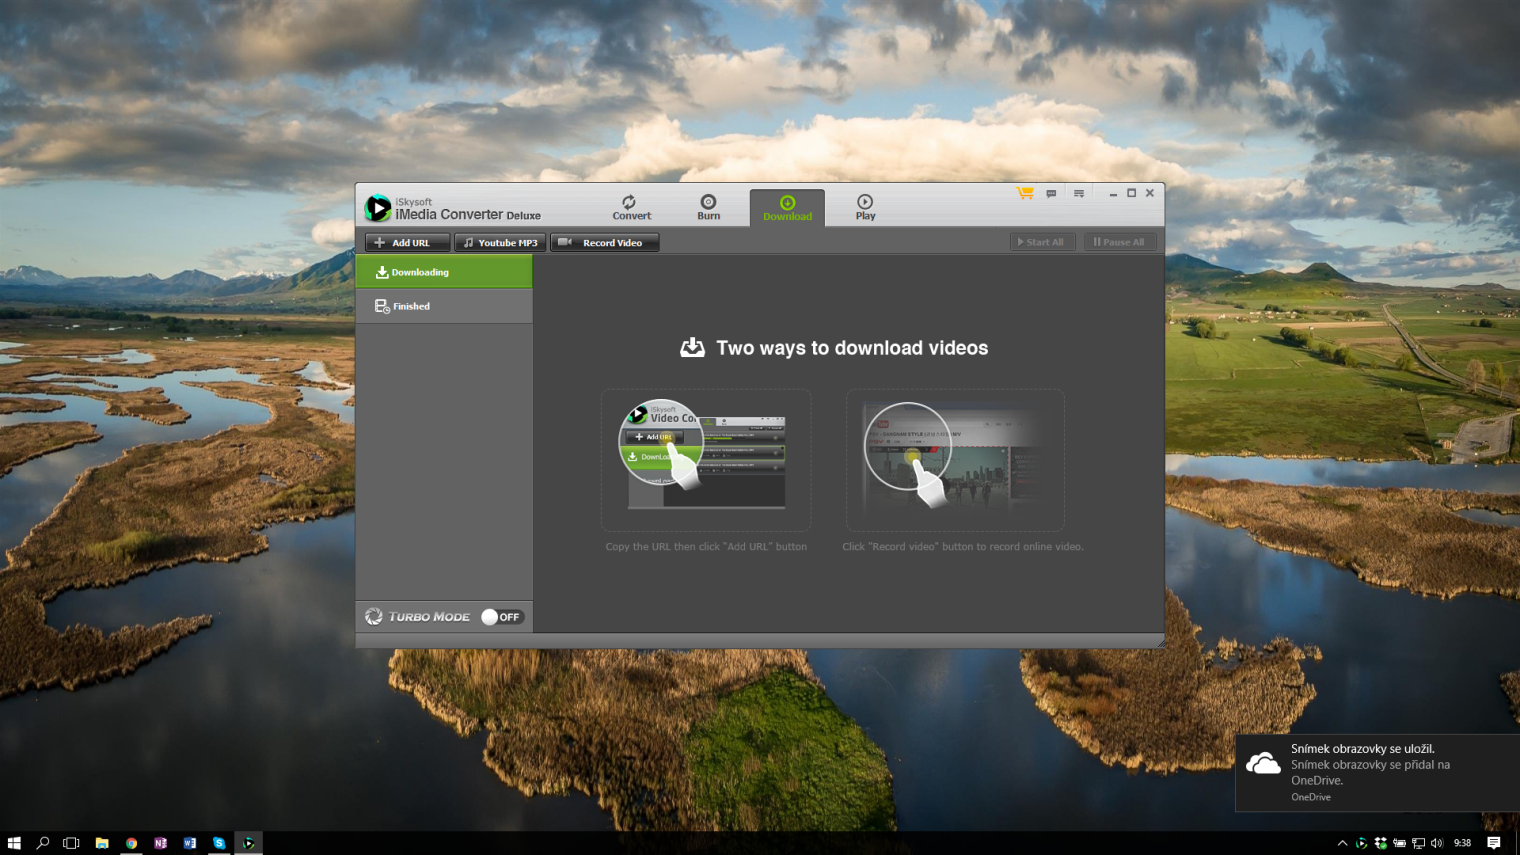Maximize the iMedia Converter window

coord(1132,193)
